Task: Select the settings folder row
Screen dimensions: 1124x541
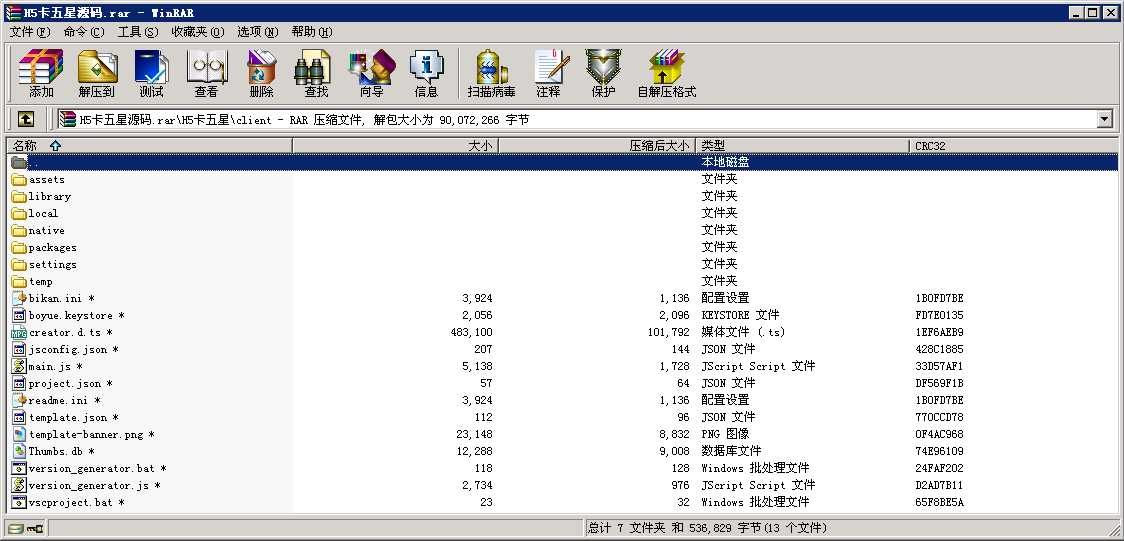Action: [x=562, y=264]
